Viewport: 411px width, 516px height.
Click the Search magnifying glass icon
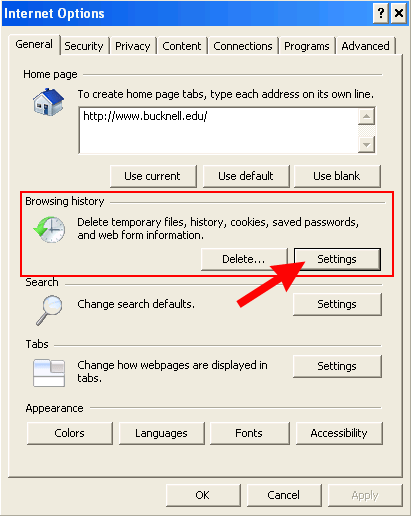coord(49,310)
